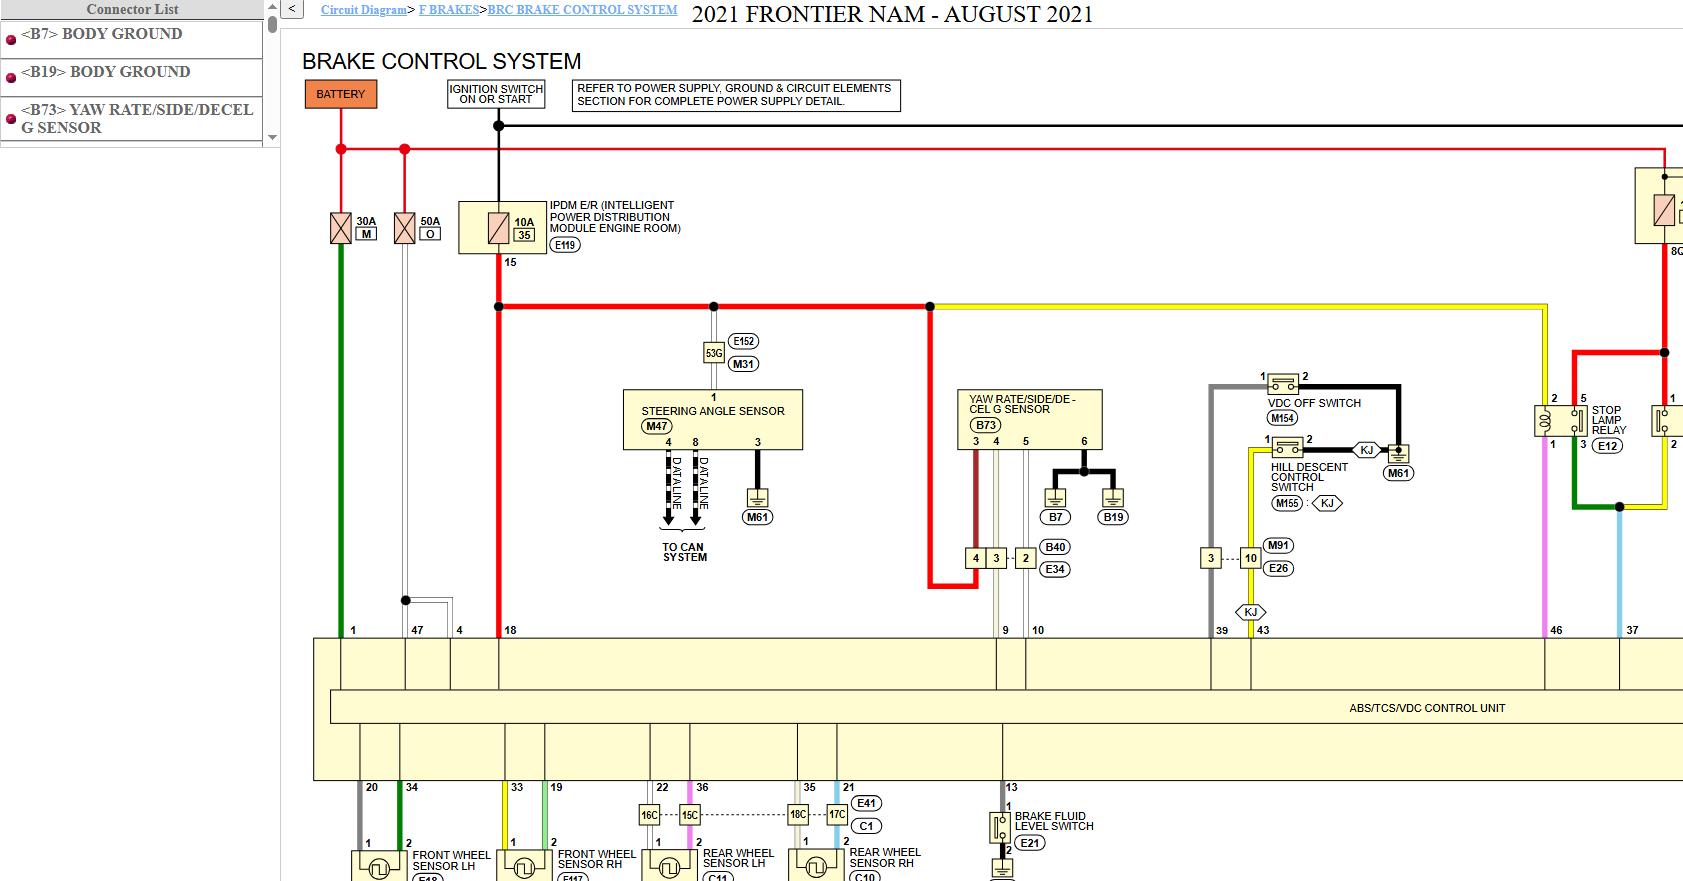Click the BRAKE CONTROL SYSTEM diagram heading

[x=441, y=61]
